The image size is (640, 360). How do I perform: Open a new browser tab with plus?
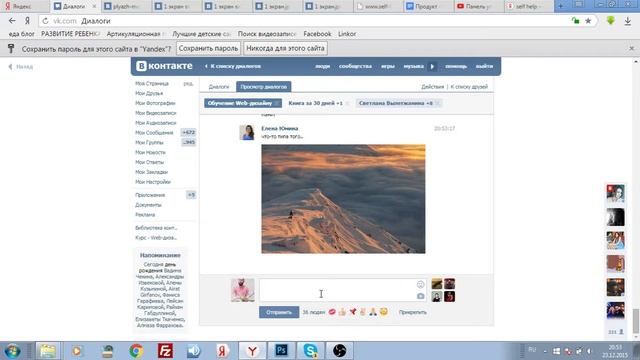coord(560,6)
